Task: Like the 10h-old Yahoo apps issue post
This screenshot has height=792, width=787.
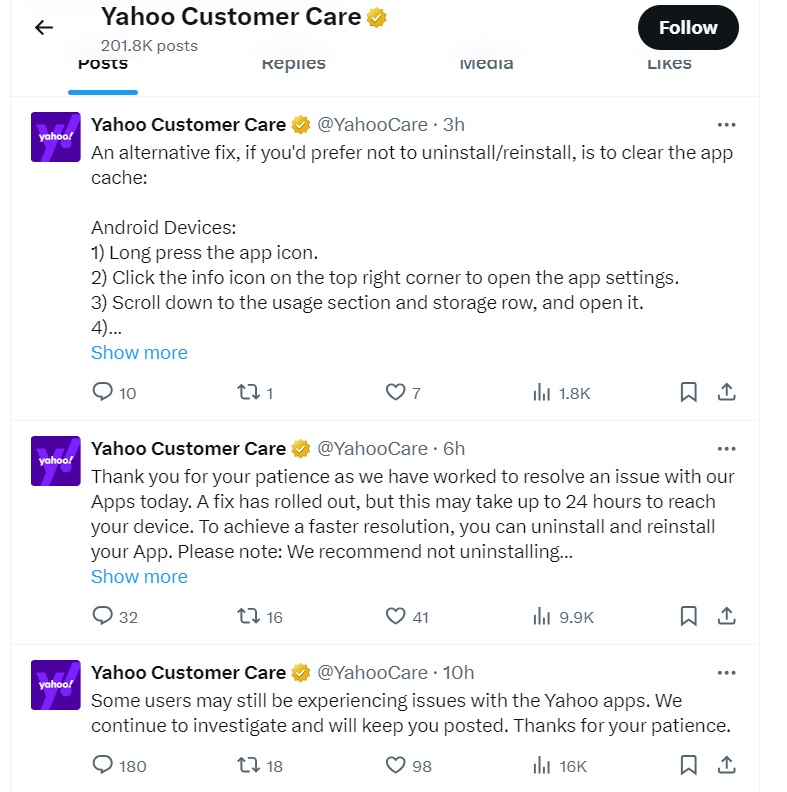Action: coord(396,766)
